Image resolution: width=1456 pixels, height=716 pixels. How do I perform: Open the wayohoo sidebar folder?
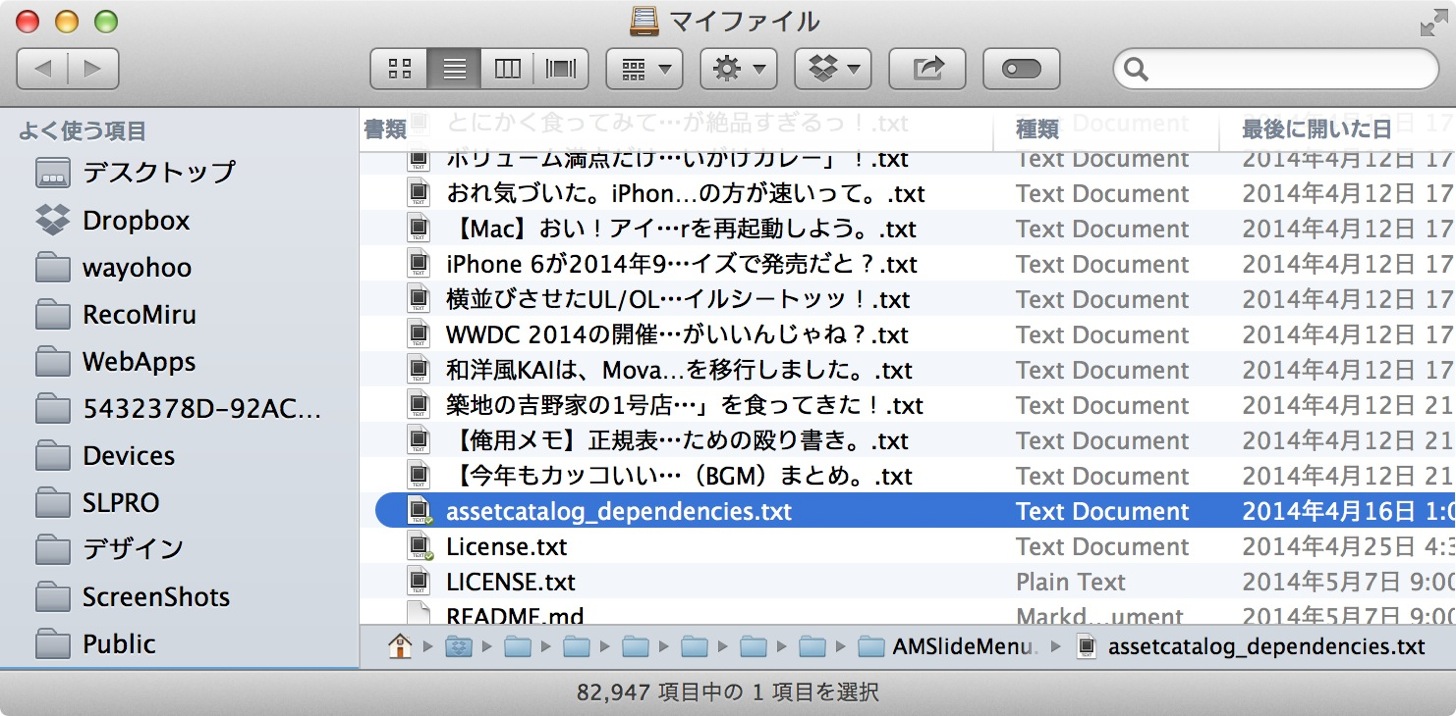tap(112, 267)
